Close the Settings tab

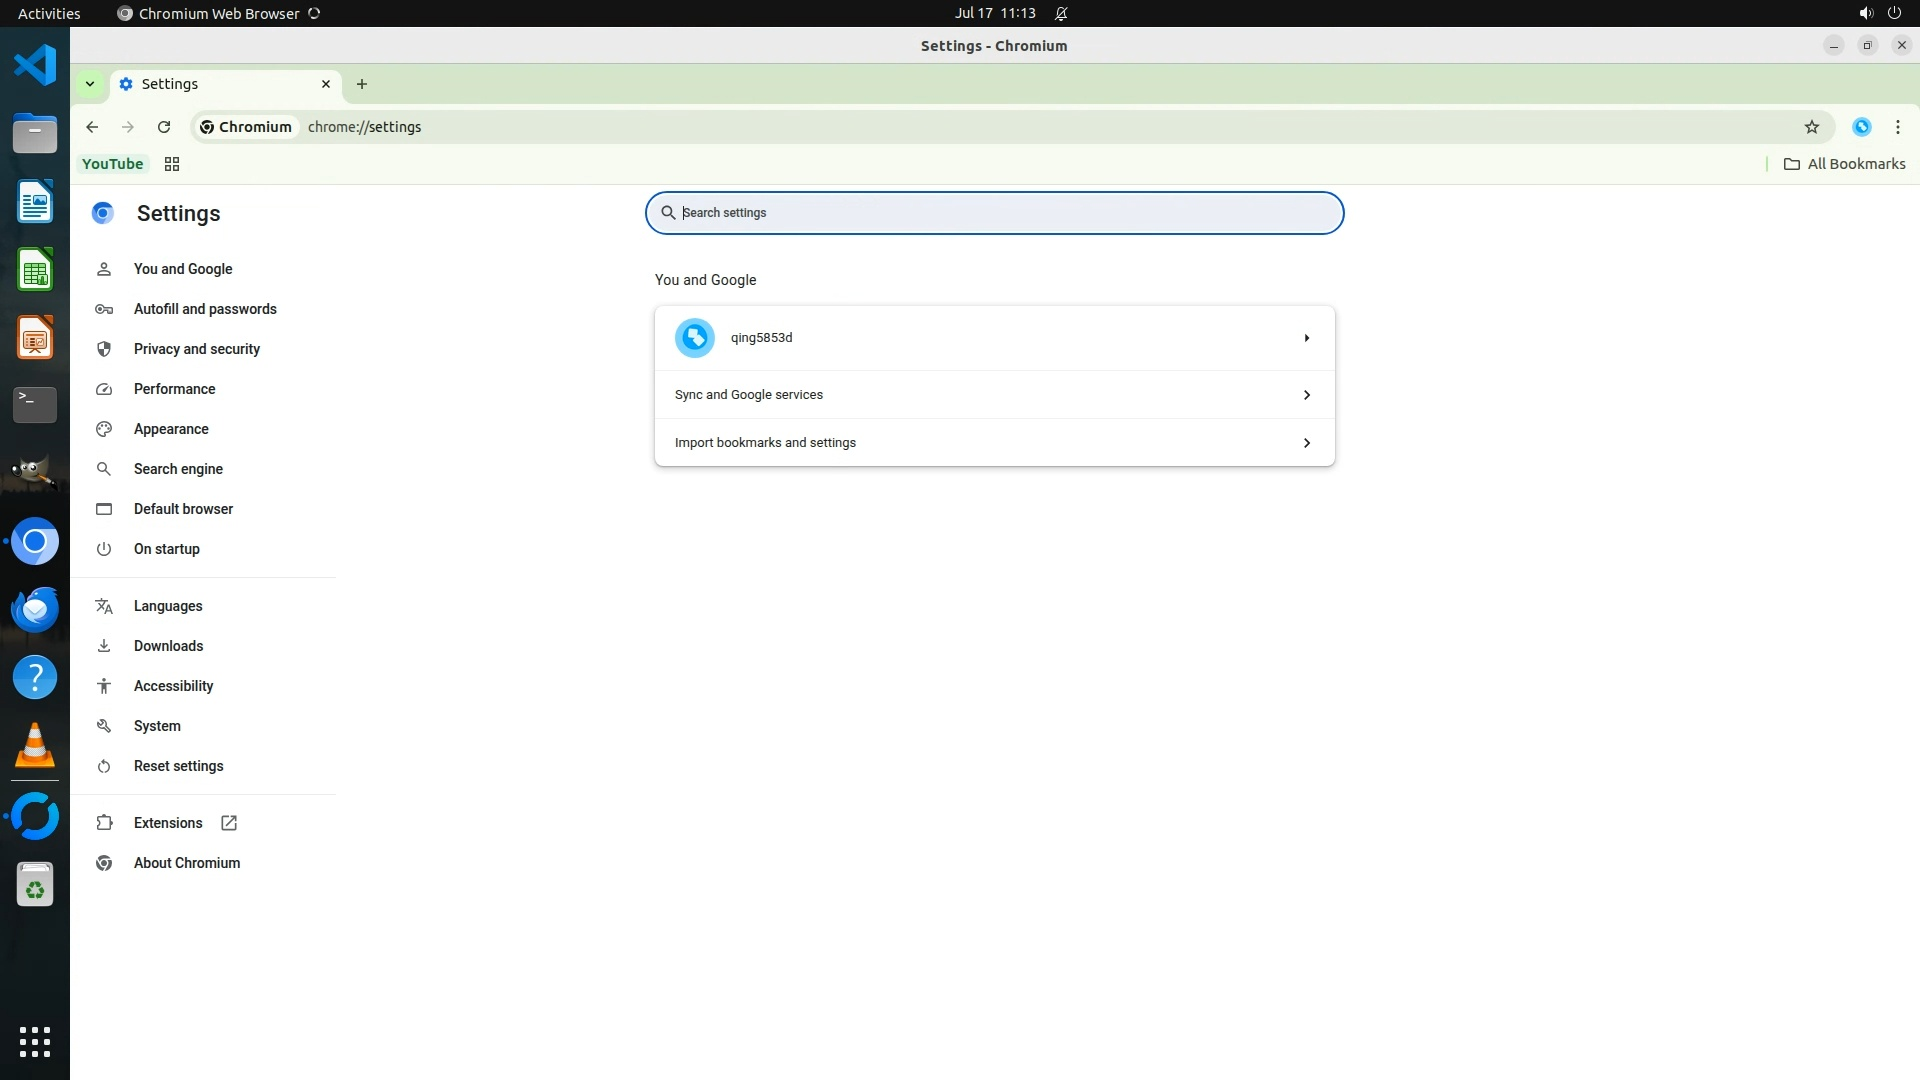[x=326, y=84]
